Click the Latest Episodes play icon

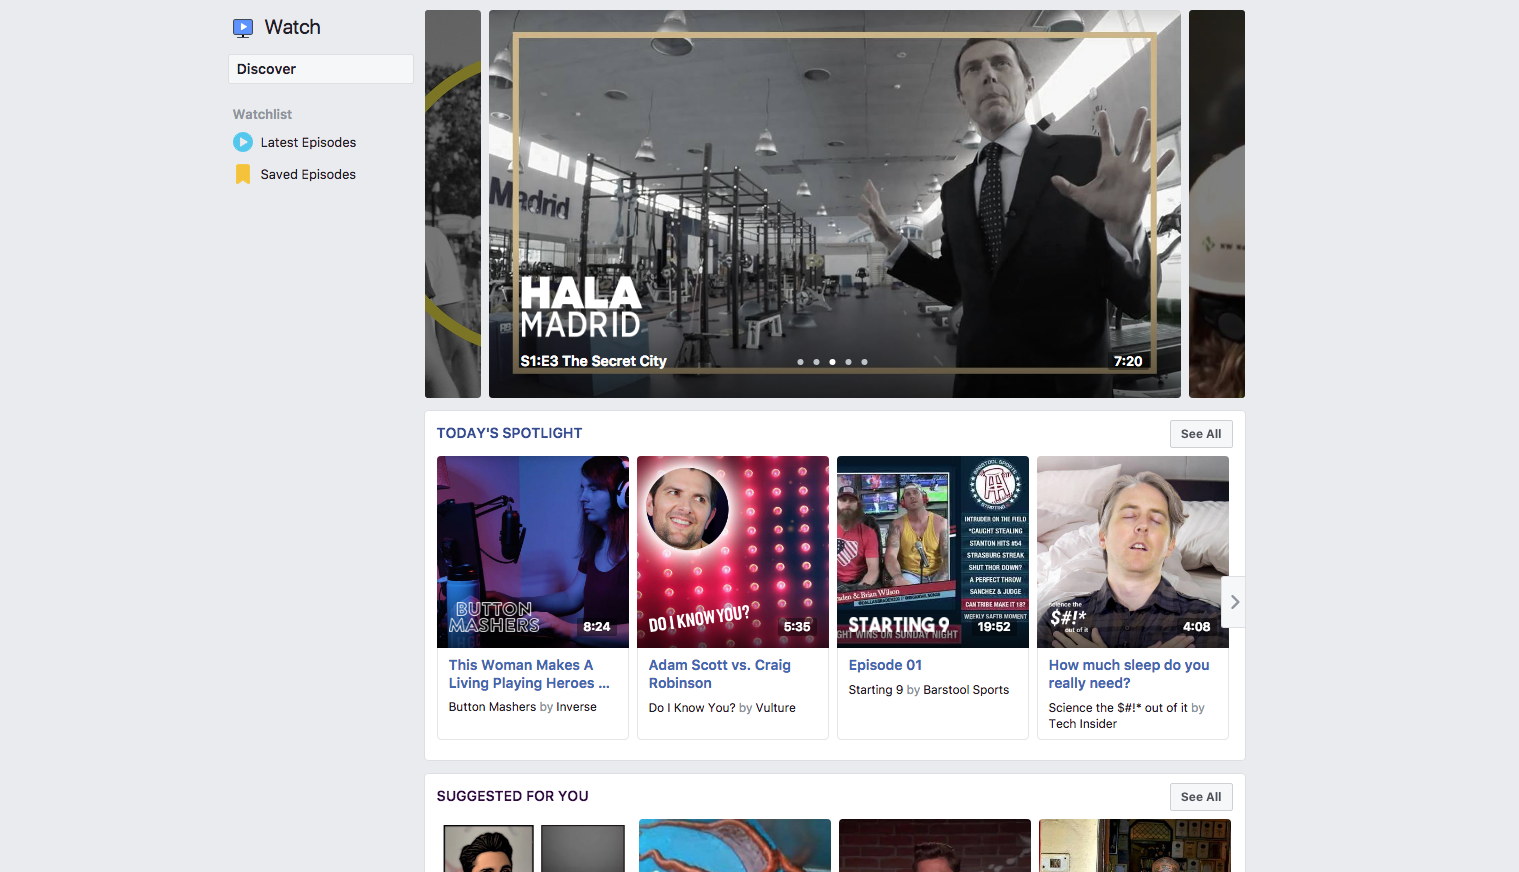coord(243,142)
